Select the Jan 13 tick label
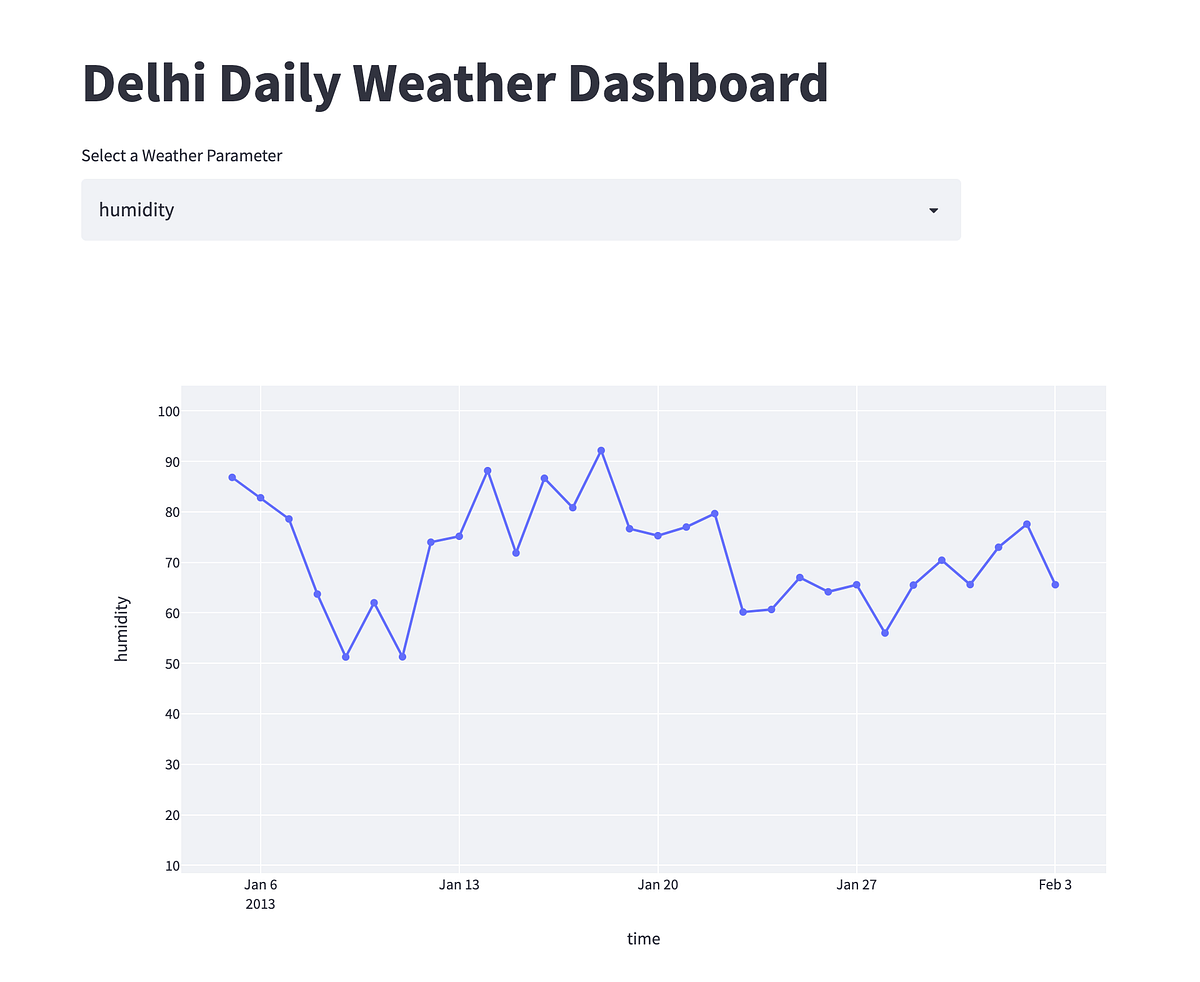1200x982 pixels. (x=460, y=884)
